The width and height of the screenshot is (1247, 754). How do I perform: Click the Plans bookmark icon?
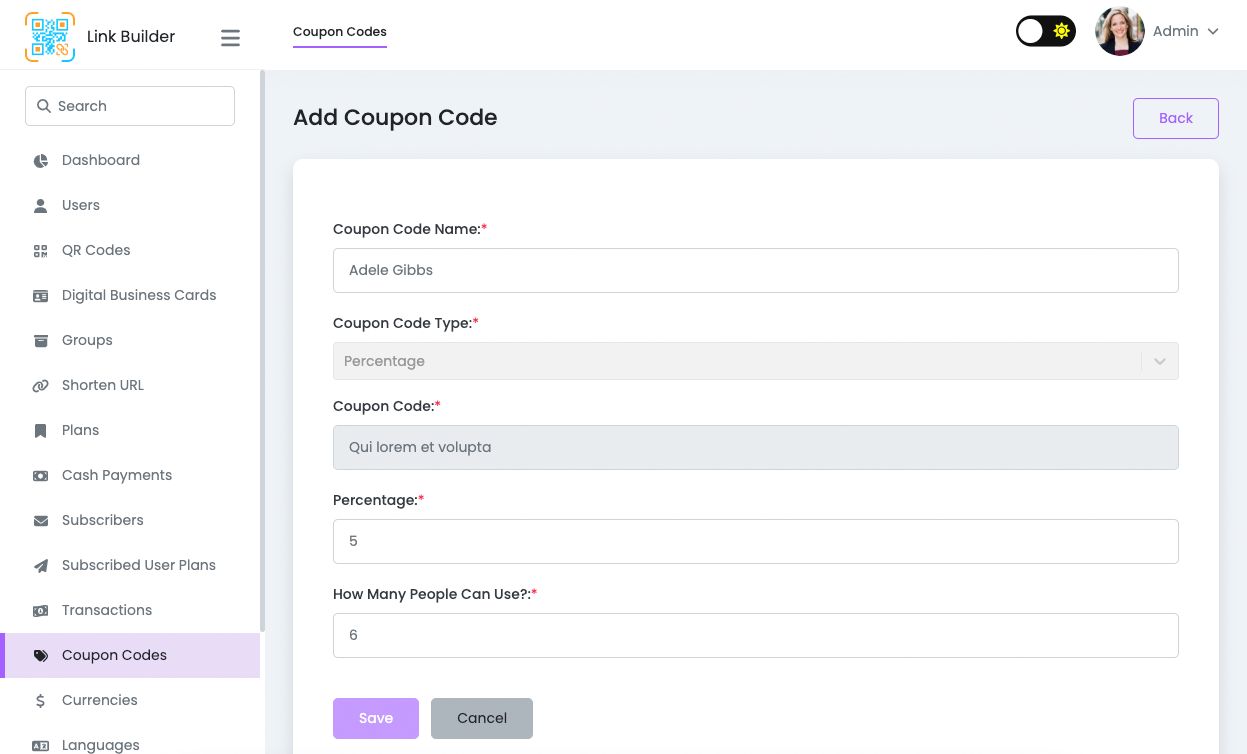click(x=41, y=431)
